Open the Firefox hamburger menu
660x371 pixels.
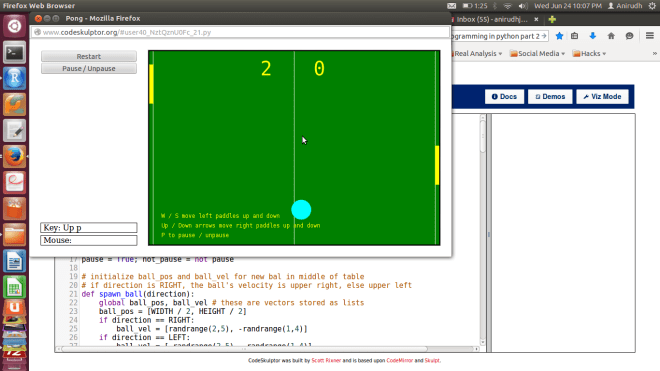[x=649, y=36]
